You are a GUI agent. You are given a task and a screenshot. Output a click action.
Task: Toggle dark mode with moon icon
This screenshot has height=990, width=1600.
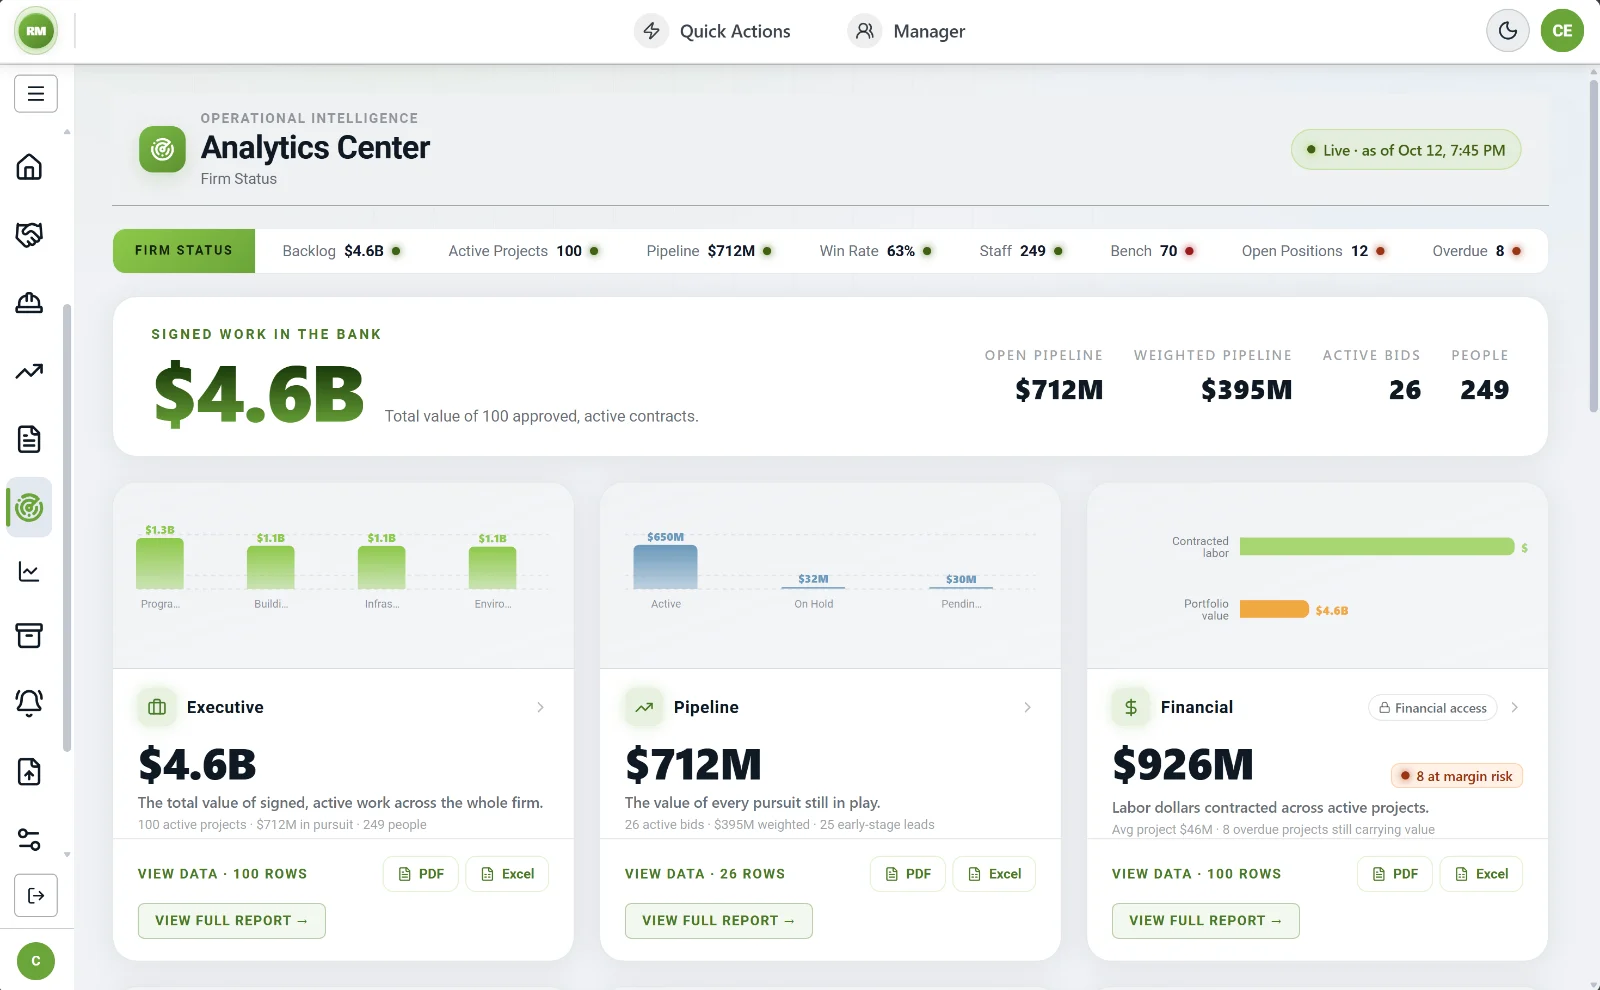1508,31
